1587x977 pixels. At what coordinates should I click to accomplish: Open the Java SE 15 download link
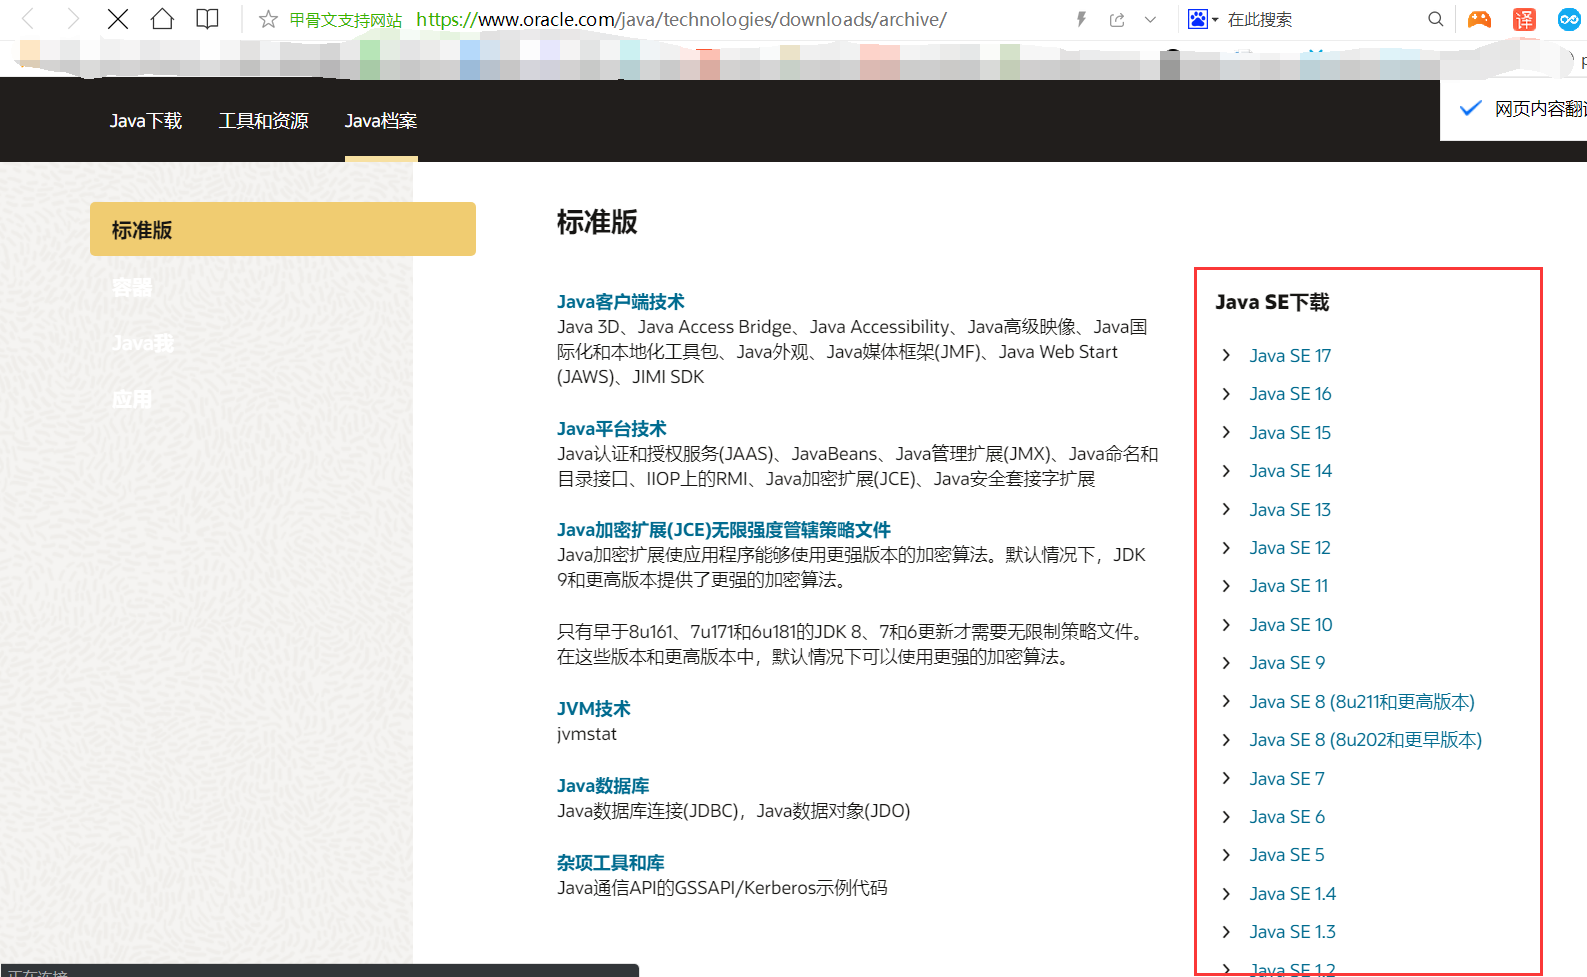coord(1290,433)
